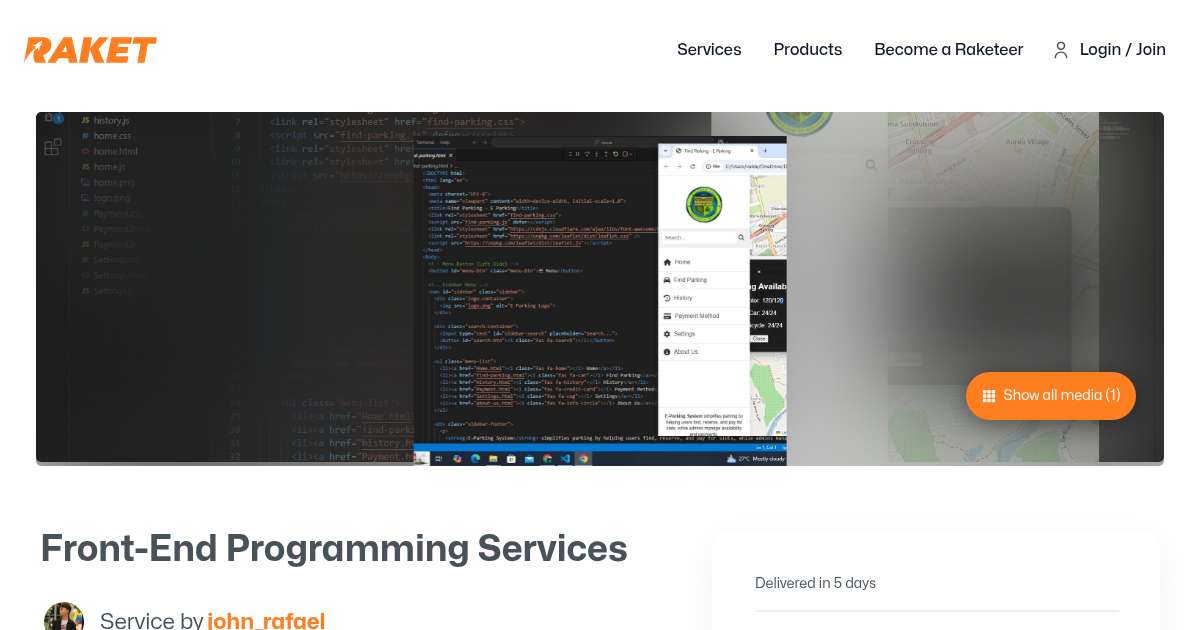Click the gear icon beside Settings
This screenshot has width=1200, height=630.
coord(667,334)
